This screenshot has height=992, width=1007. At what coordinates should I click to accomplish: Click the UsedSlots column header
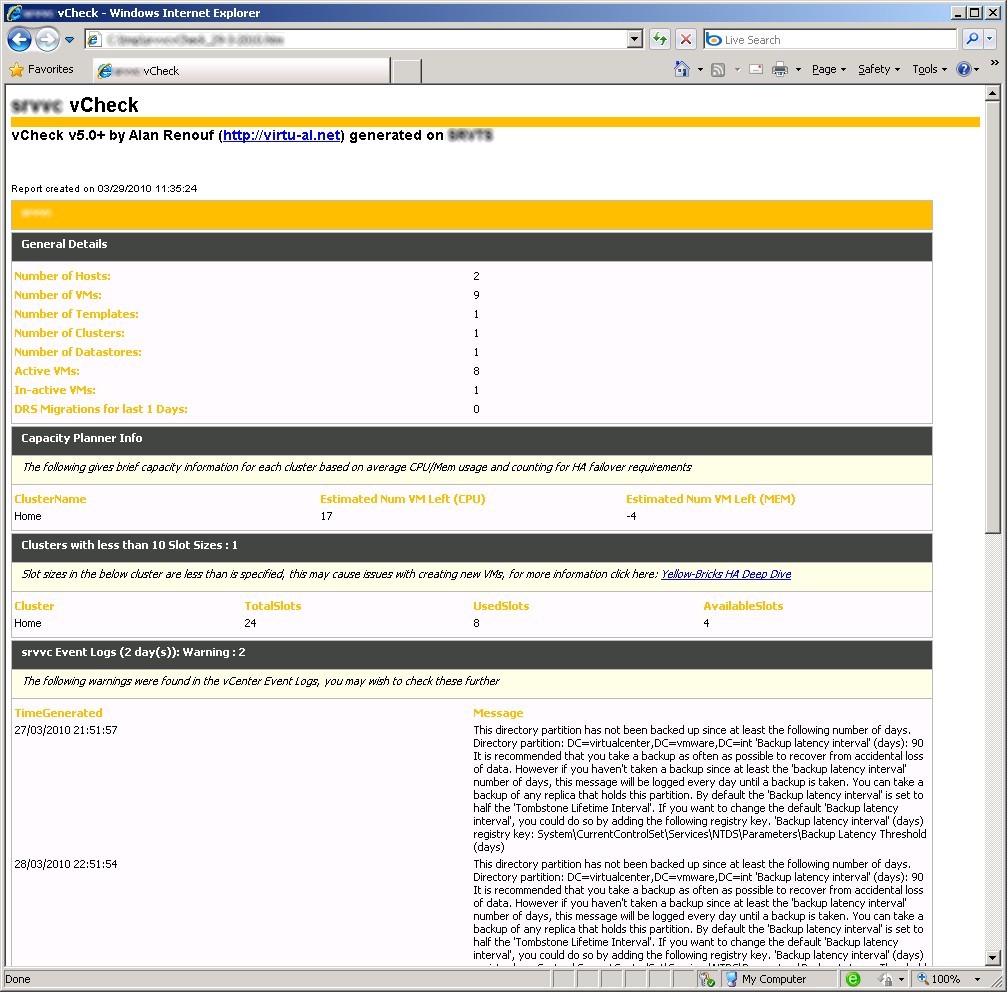point(501,606)
